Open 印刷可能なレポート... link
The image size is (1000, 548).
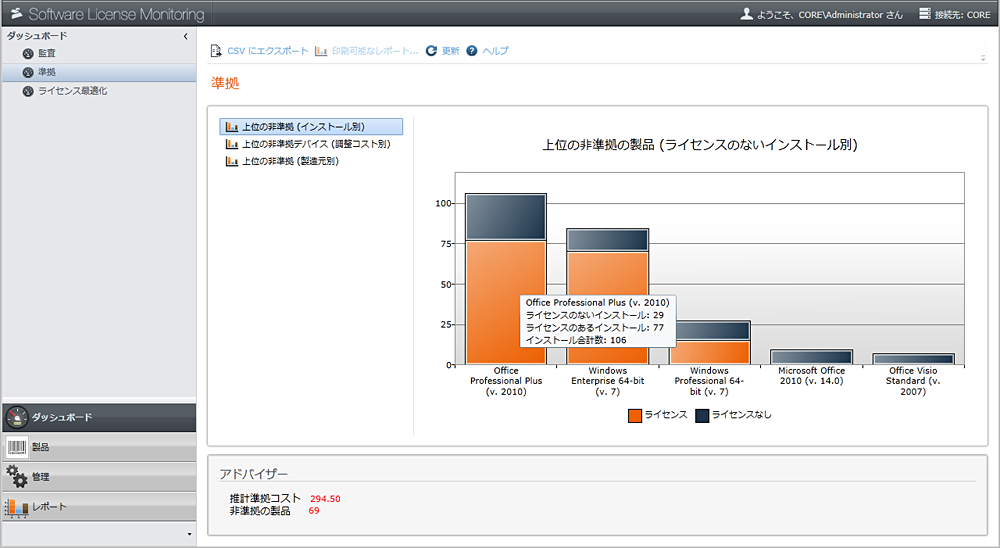375,51
